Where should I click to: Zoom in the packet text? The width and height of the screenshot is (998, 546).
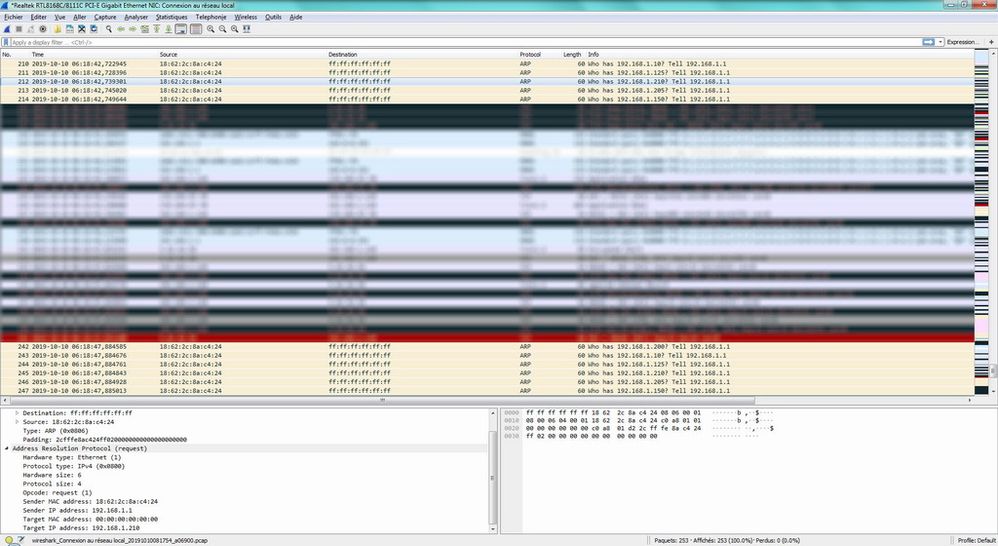(211, 29)
